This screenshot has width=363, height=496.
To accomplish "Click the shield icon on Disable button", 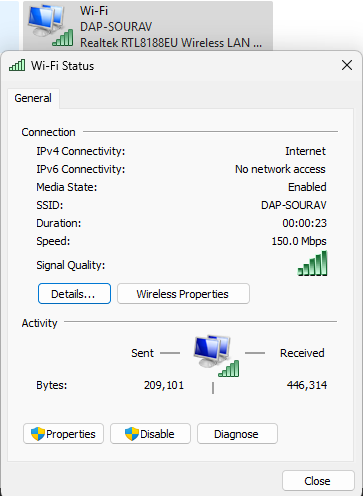I will [132, 434].
